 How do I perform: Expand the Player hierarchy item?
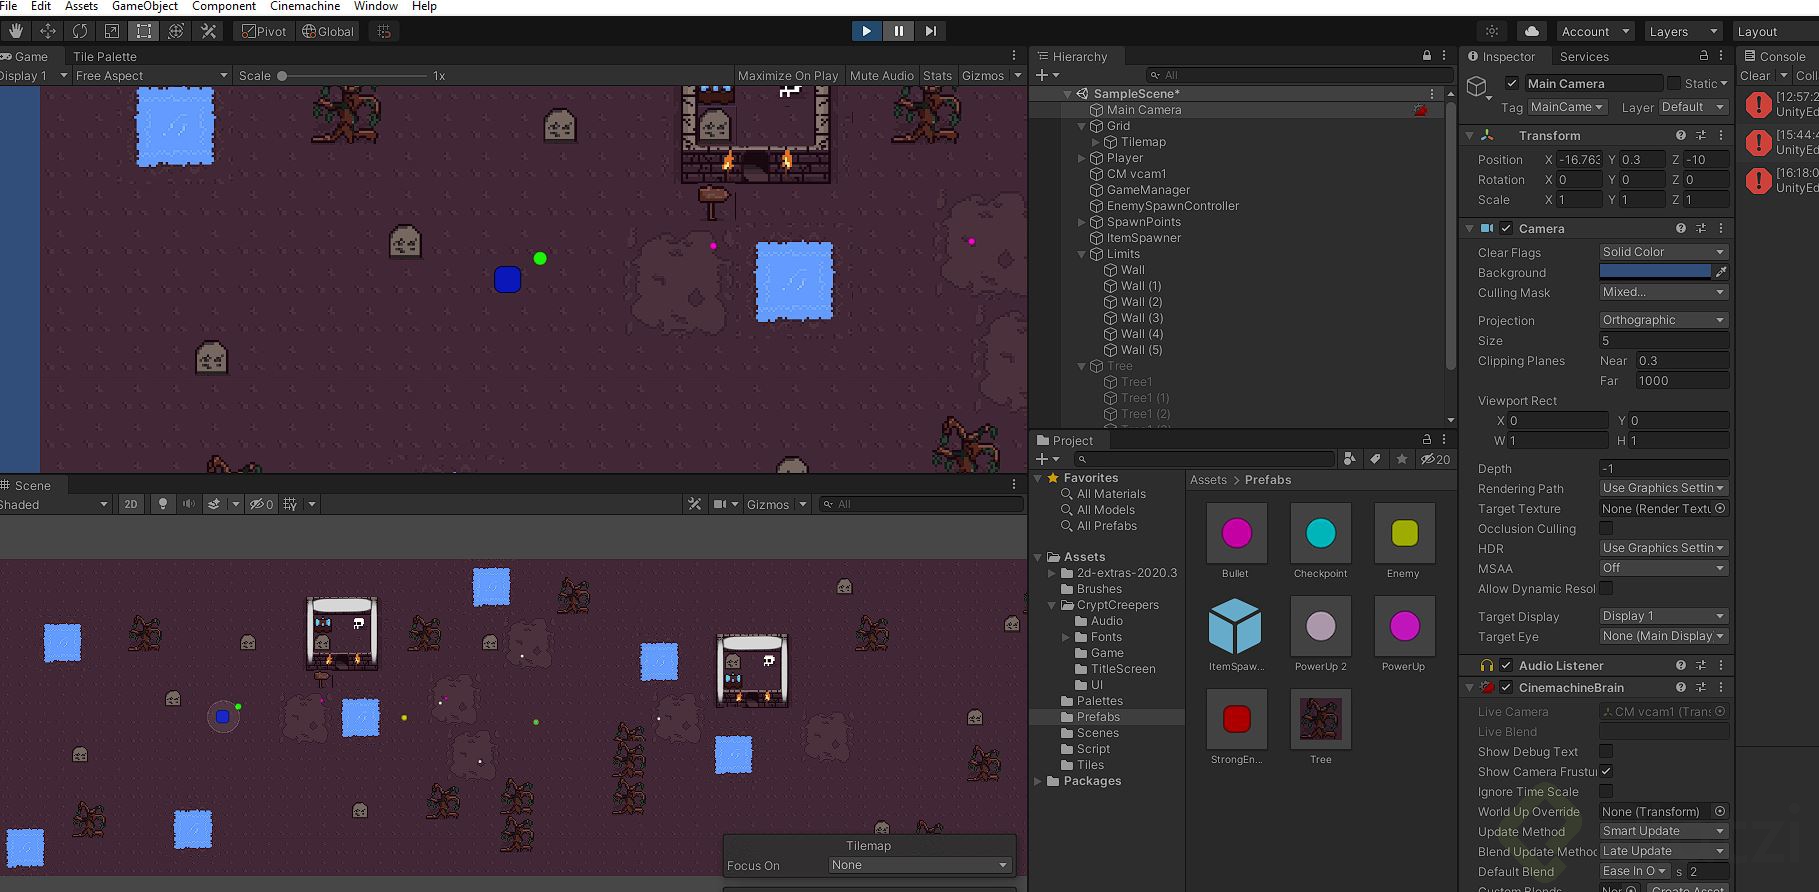pos(1082,158)
